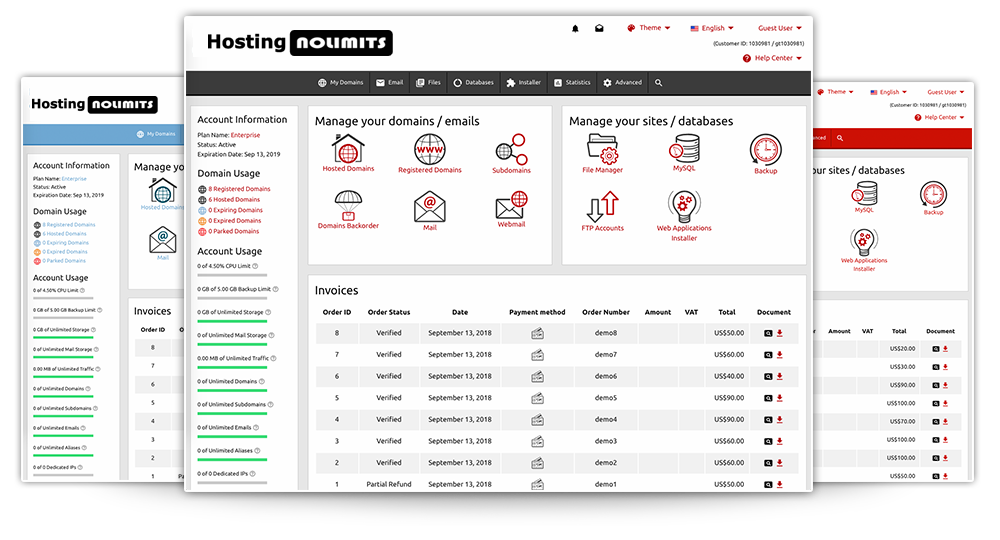Open the Enterprise plan name link
This screenshot has height=540, width=1000.
(245, 134)
